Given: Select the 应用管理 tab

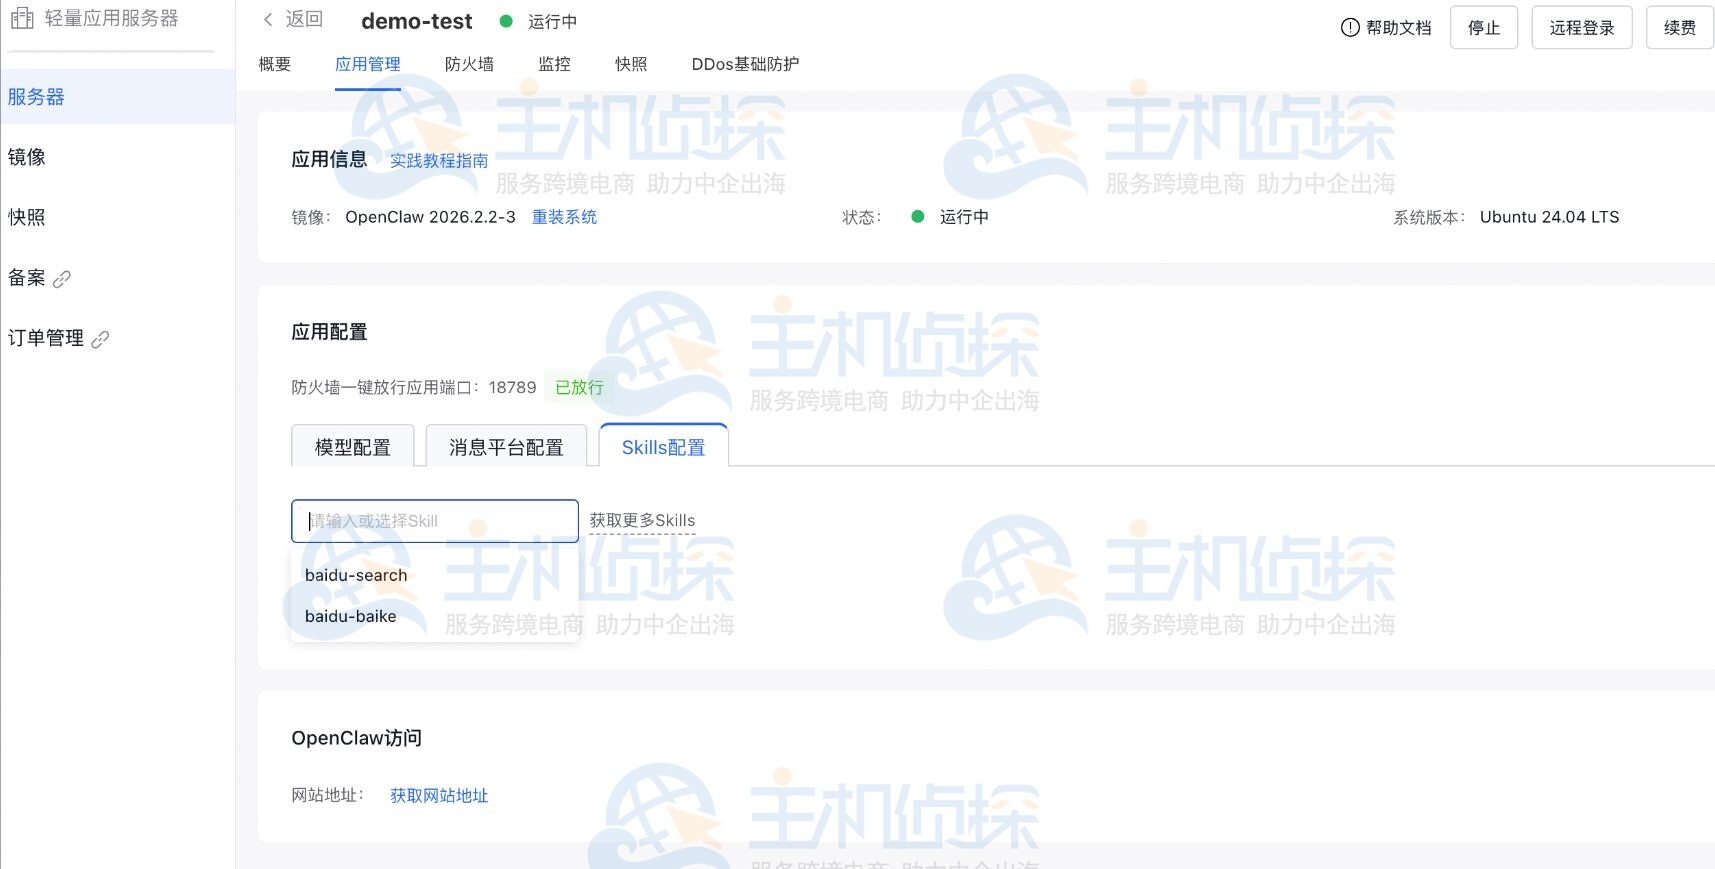Looking at the screenshot, I should tap(368, 64).
